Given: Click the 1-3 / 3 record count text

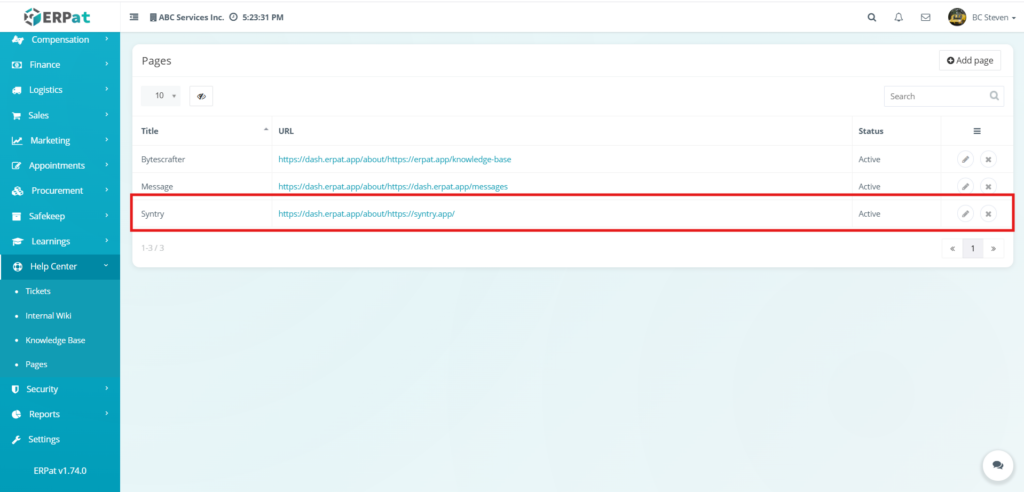Looking at the screenshot, I should 152,248.
